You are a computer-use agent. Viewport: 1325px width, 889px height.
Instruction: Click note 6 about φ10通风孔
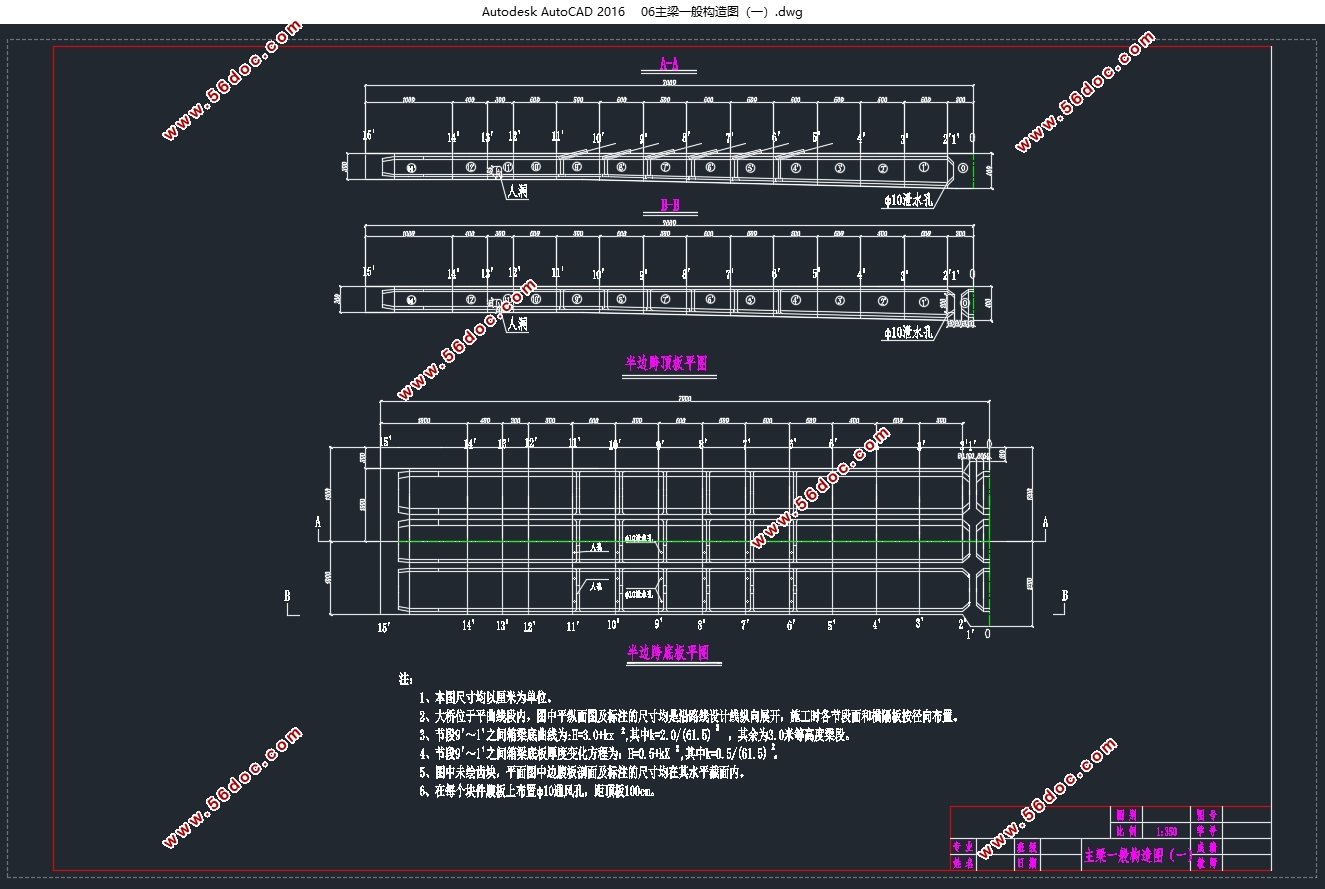click(538, 791)
